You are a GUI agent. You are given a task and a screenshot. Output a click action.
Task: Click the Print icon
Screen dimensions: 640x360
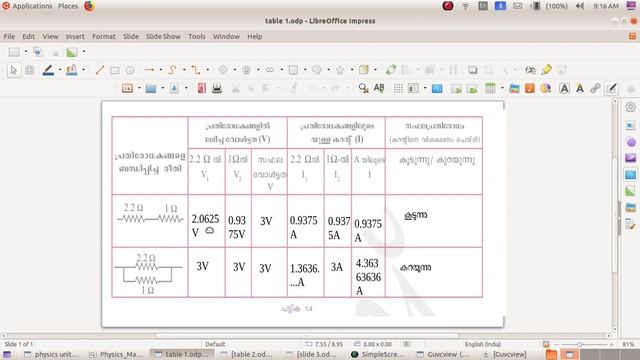pyautogui.click(x=217, y=88)
